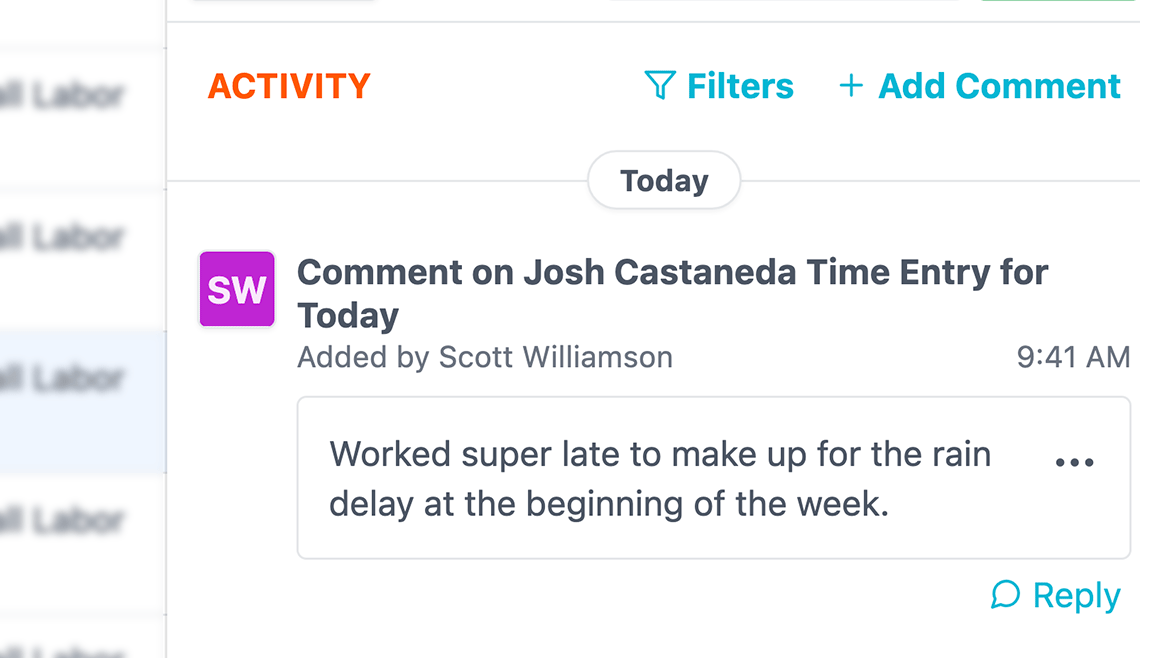Click the purple SW avatar

[237, 289]
